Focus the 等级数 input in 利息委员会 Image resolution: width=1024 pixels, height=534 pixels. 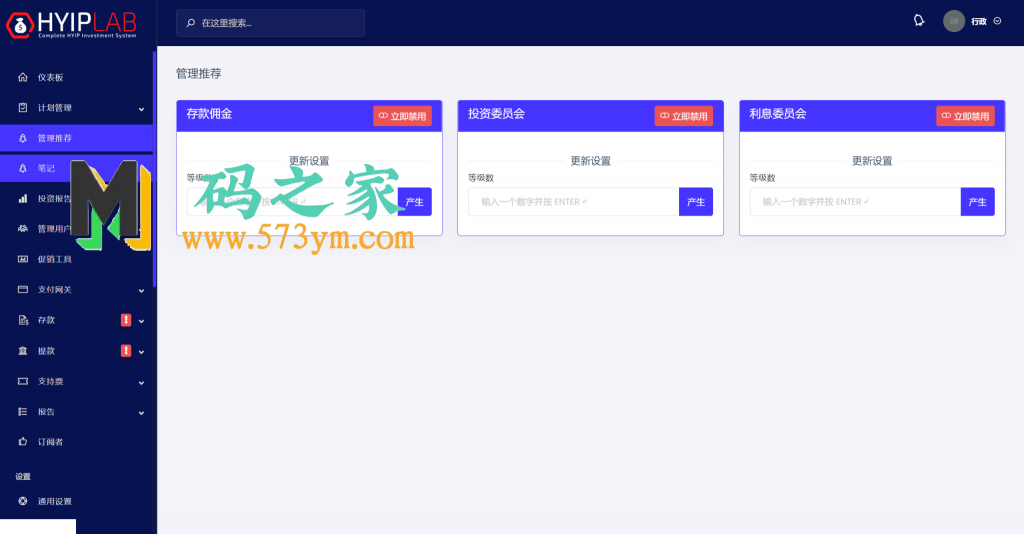point(855,202)
